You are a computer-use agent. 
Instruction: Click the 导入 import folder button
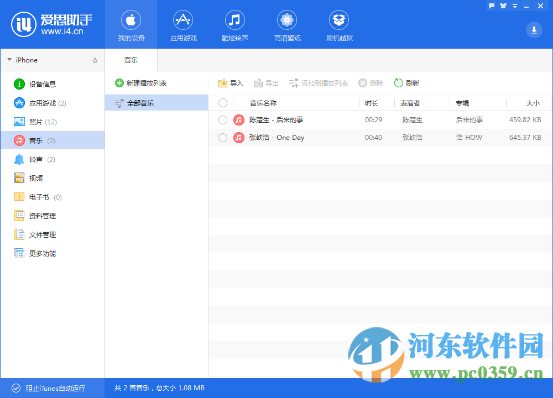pyautogui.click(x=230, y=83)
